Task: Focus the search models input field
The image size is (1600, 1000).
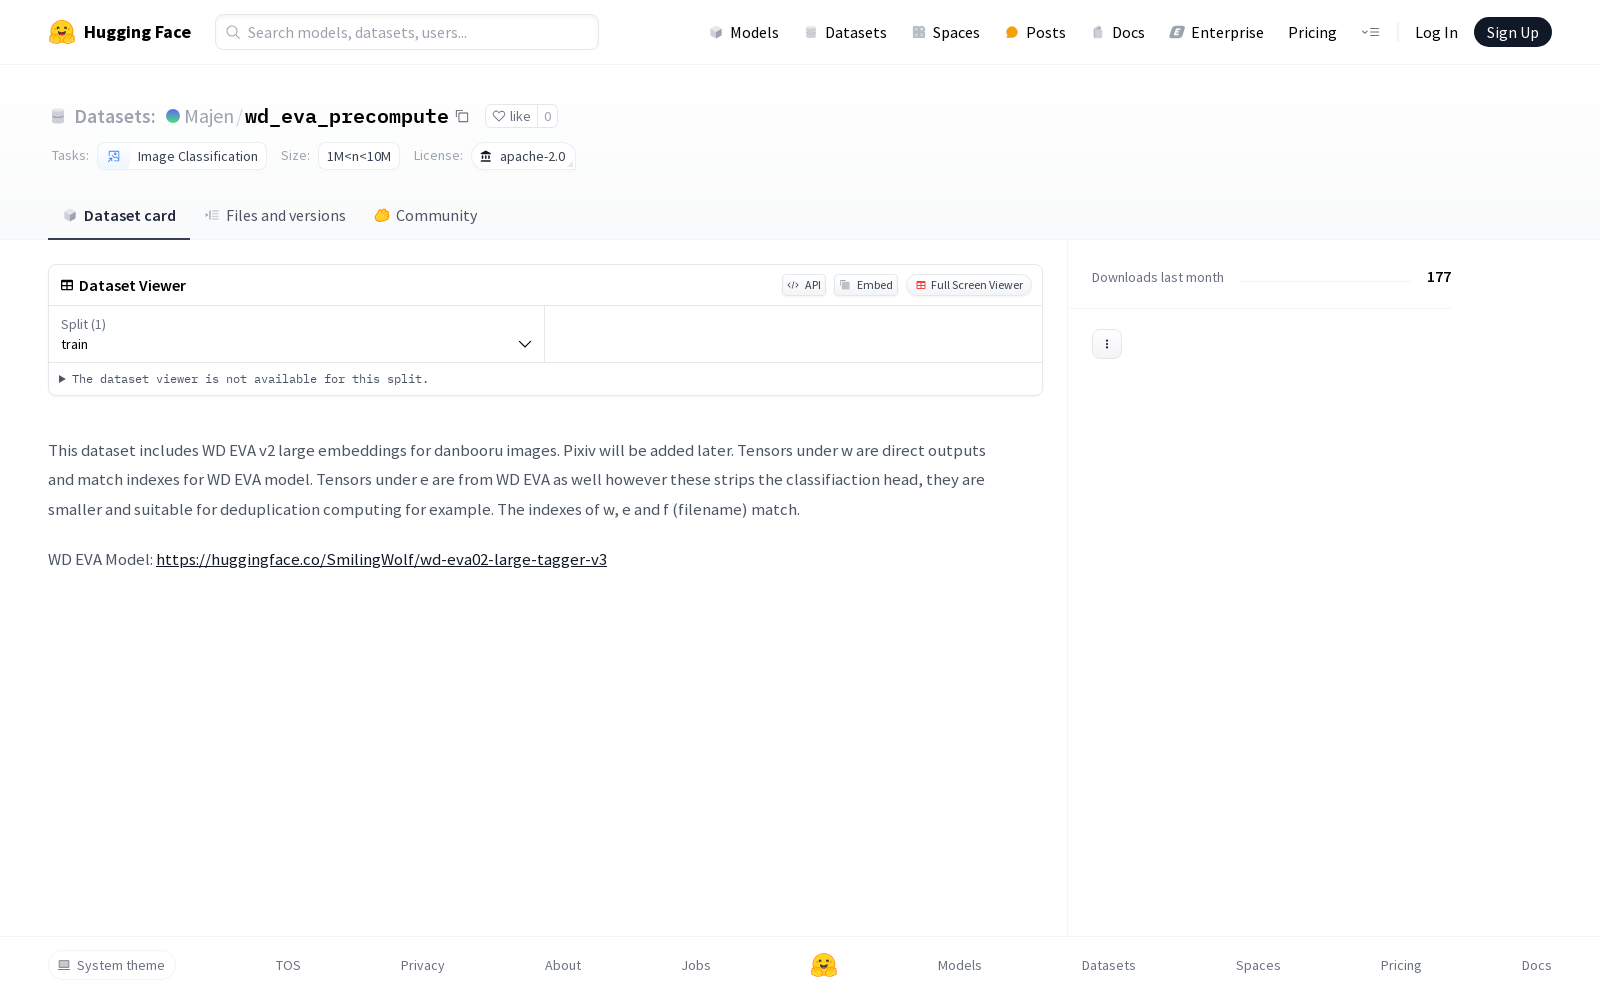Action: (x=407, y=32)
